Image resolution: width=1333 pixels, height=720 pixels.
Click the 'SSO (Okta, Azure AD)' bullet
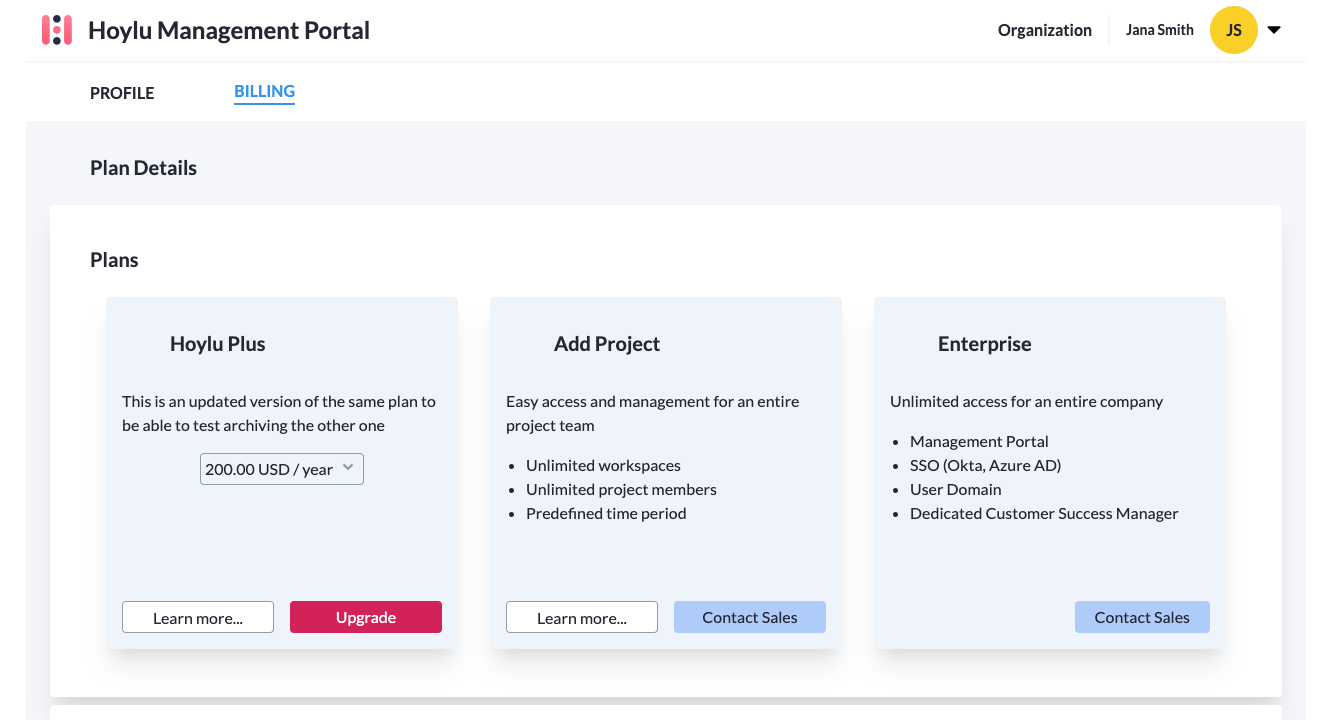coord(985,465)
